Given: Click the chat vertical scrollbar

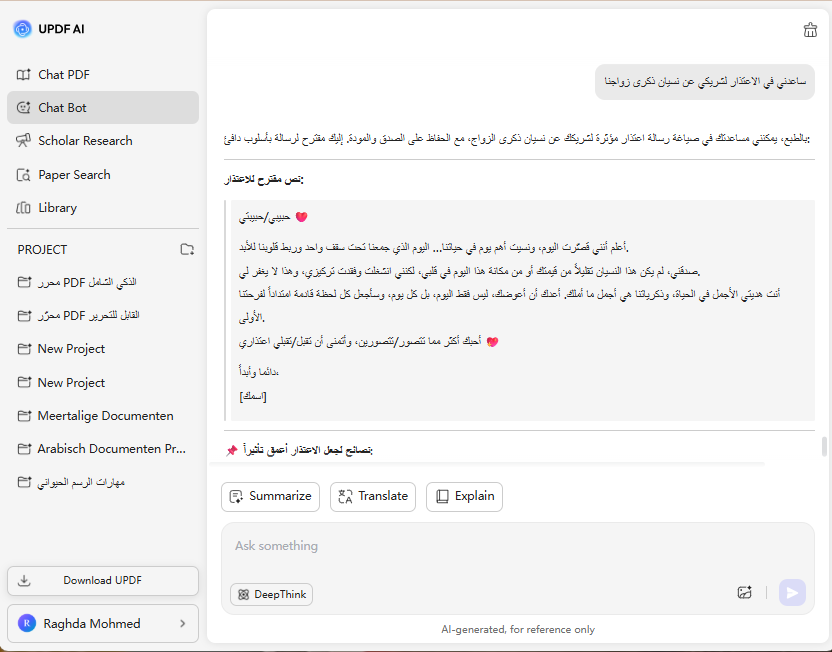Looking at the screenshot, I should pyautogui.click(x=824, y=447).
